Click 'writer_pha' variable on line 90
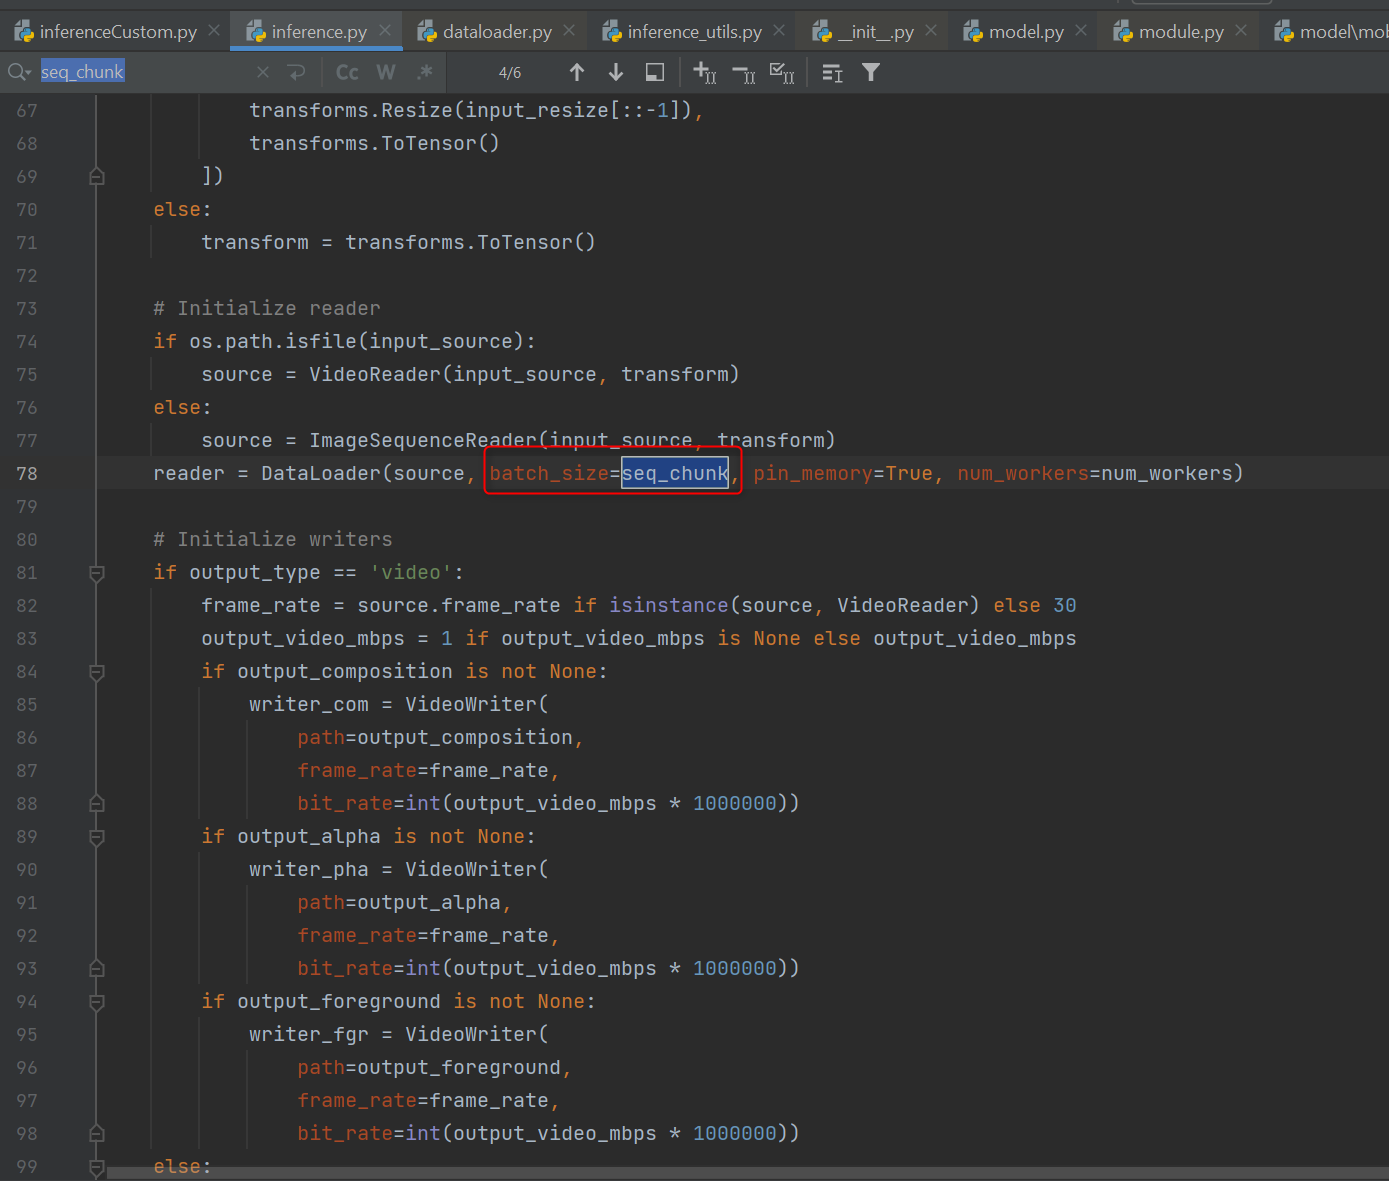The image size is (1389, 1181). point(309,869)
